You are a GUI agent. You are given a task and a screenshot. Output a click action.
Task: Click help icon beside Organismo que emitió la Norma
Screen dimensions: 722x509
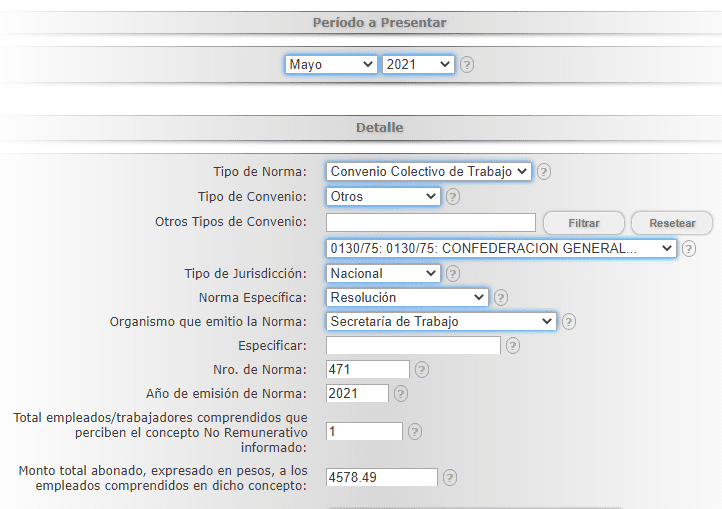pos(569,322)
